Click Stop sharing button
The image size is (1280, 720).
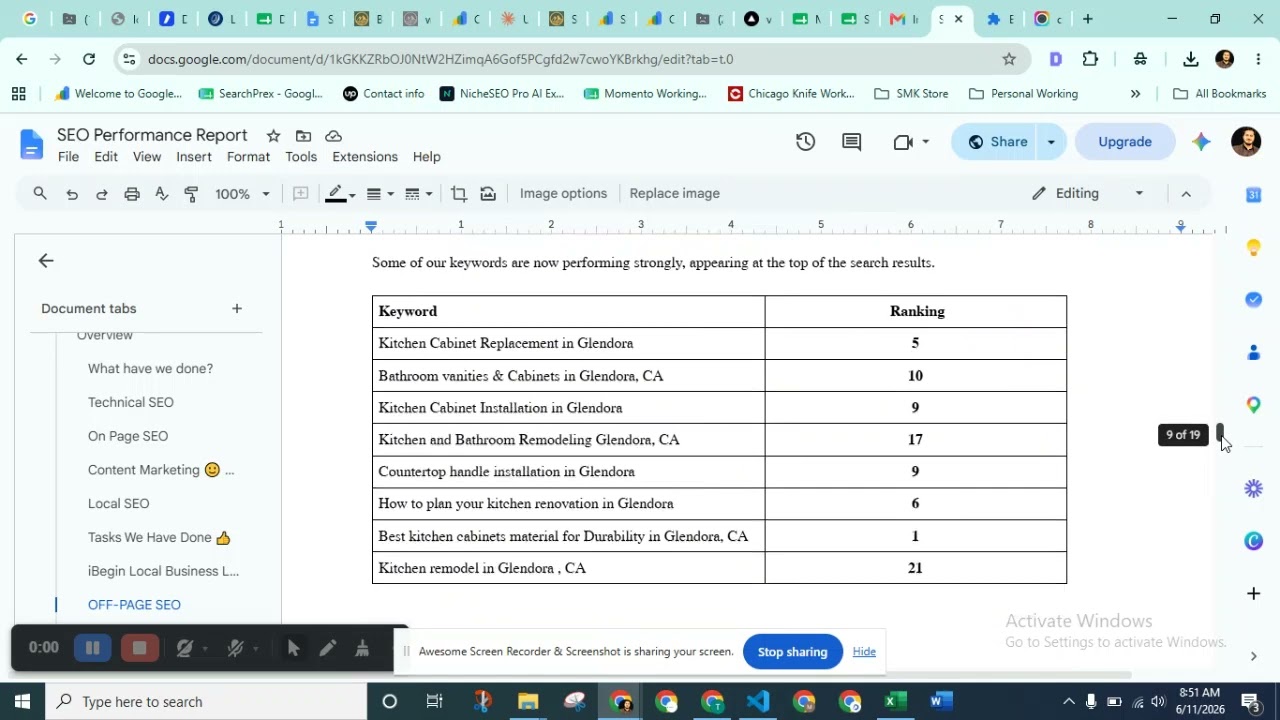tap(792, 652)
